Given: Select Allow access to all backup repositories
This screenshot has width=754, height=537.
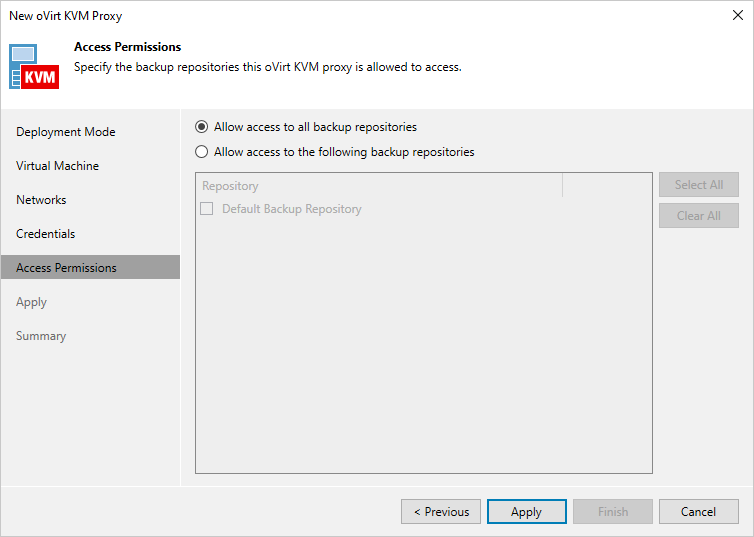Looking at the screenshot, I should pos(202,127).
